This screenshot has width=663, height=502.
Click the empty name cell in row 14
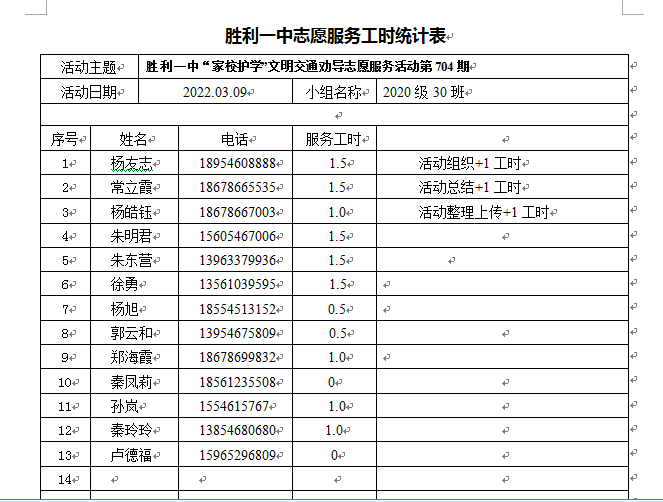coord(134,479)
